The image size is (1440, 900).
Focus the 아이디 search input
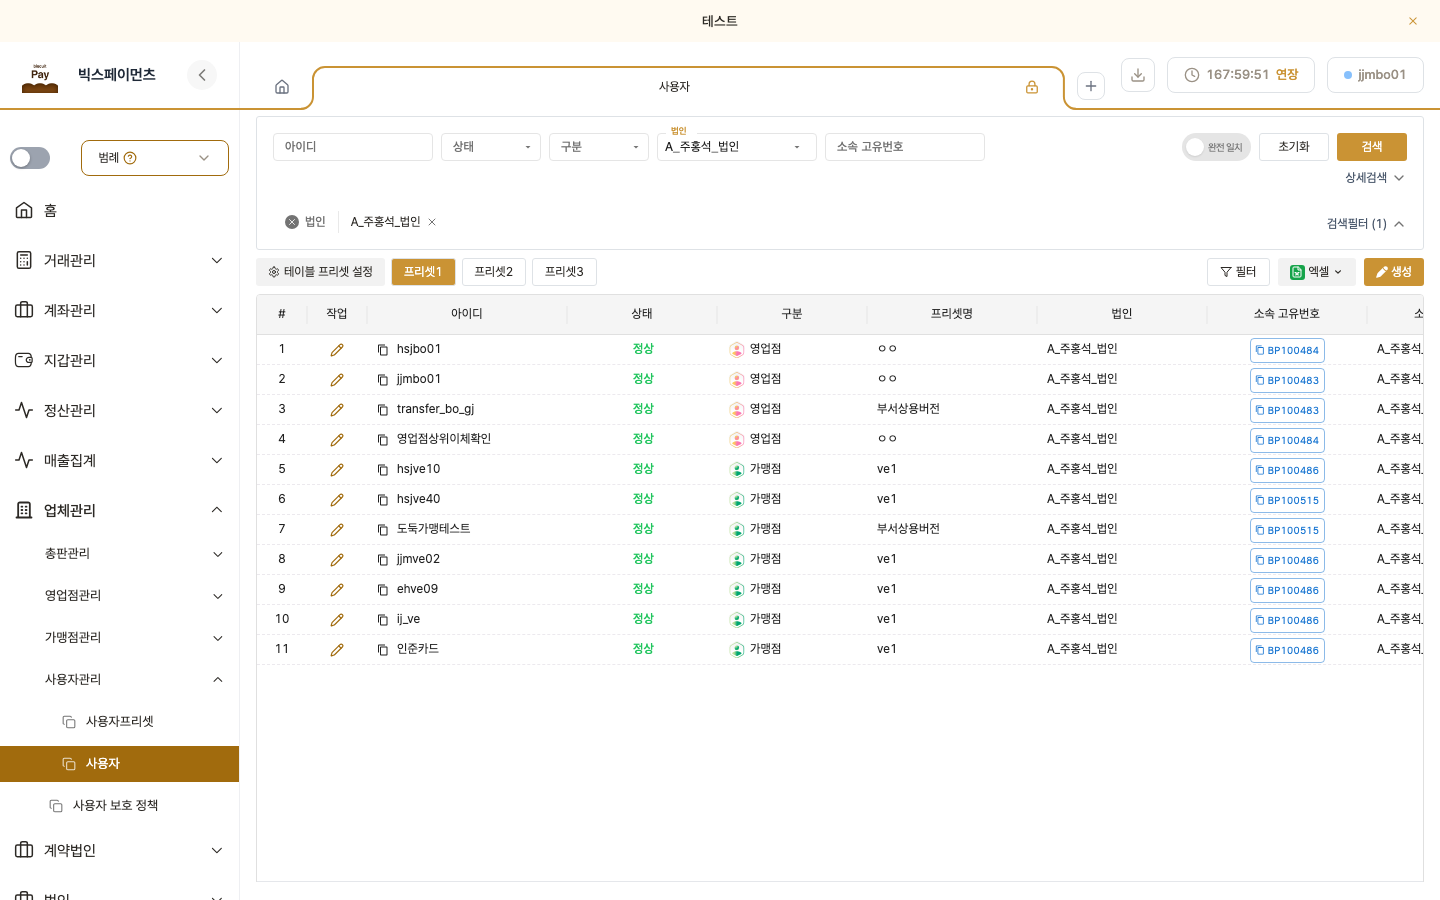353,147
